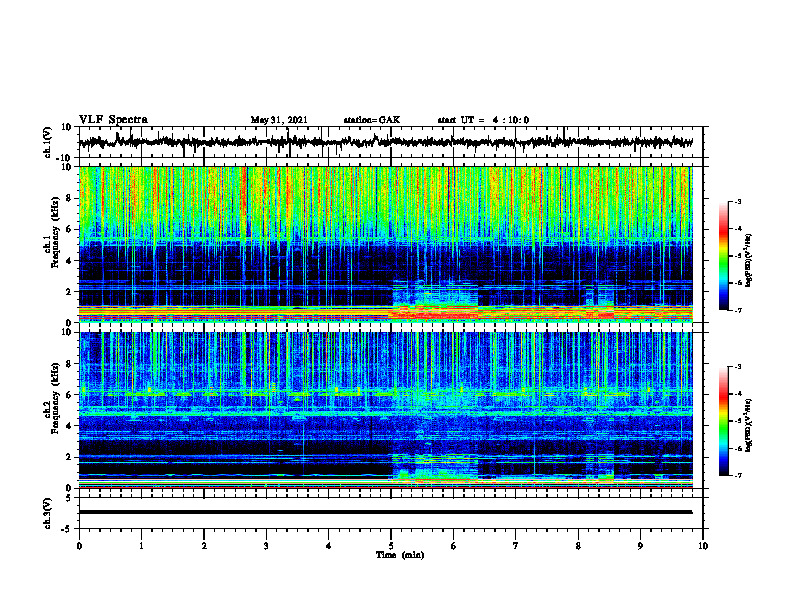Click the "8" kHz tick on ch.1 frequency axis
Image resolution: width=792 pixels, height=612 pixels.
[69, 198]
